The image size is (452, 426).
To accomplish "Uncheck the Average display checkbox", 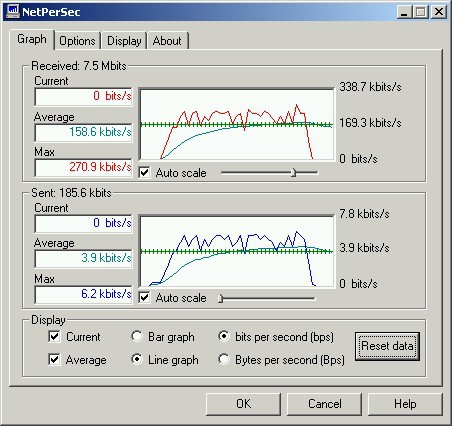I will (54, 360).
